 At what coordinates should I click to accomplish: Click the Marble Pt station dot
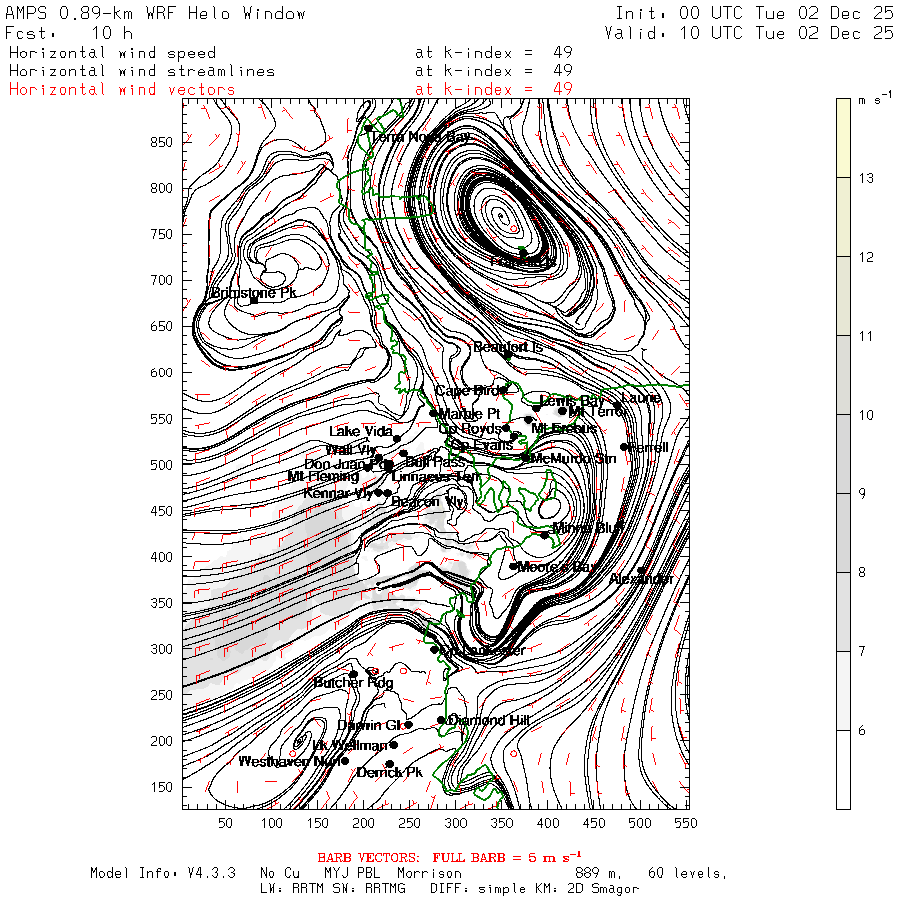433,413
